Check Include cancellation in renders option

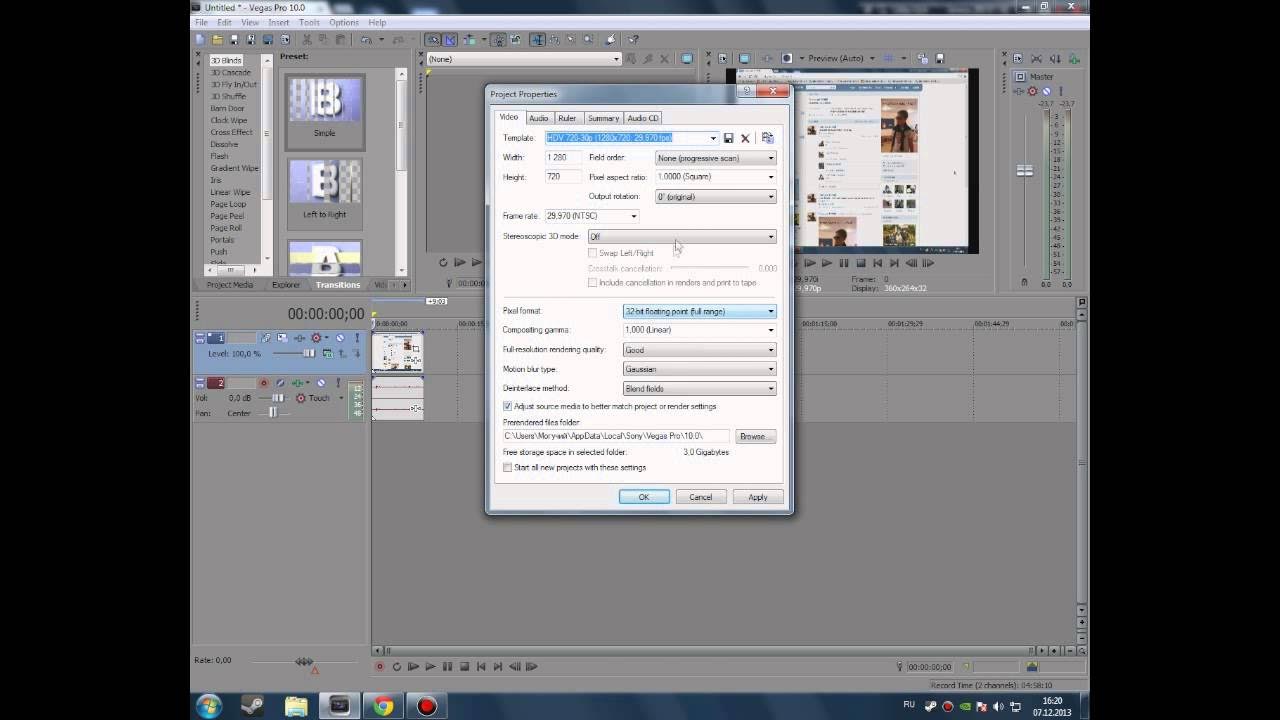(x=592, y=283)
